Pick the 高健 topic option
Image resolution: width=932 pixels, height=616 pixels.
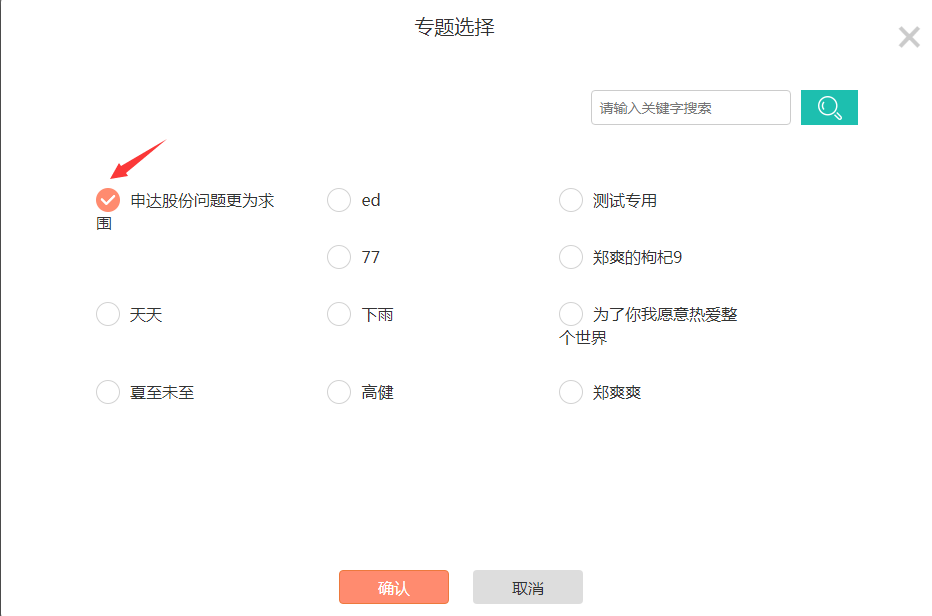[339, 392]
